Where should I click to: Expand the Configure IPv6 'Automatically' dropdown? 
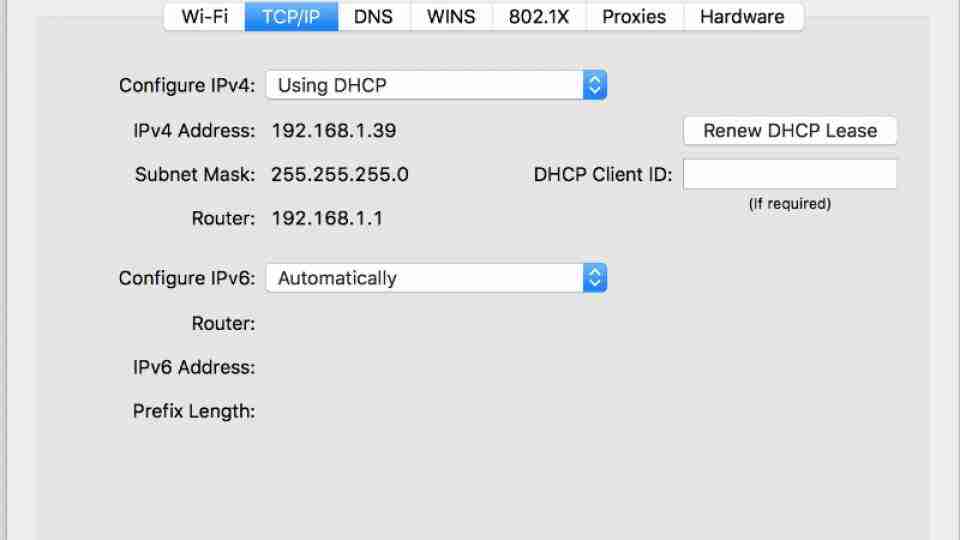[436, 279]
